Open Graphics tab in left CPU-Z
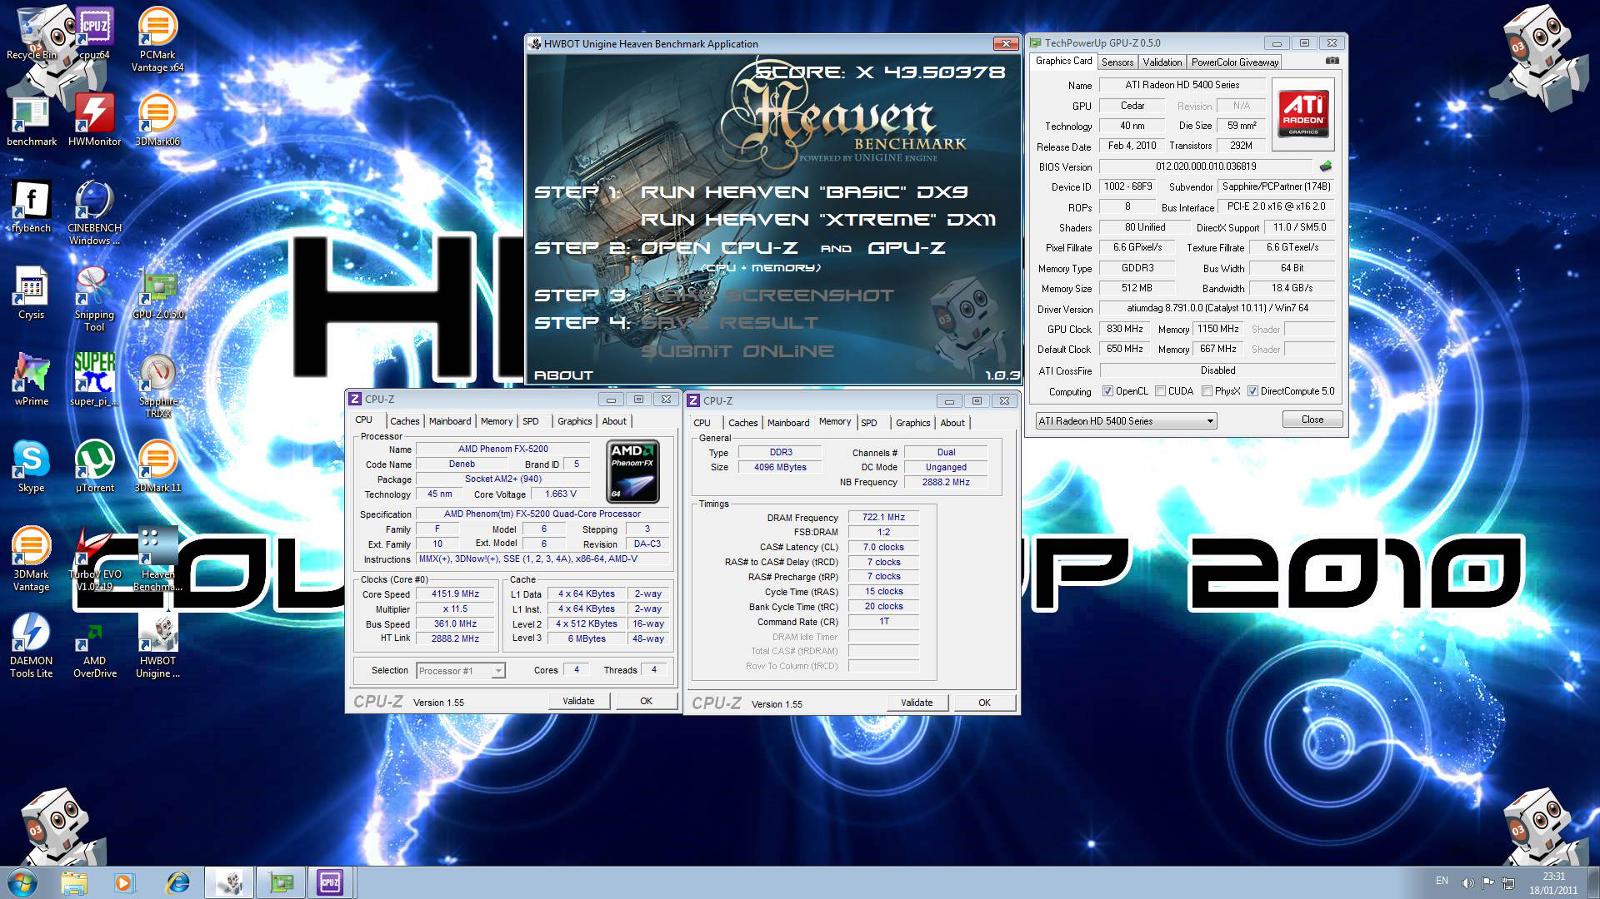The image size is (1600, 899). tap(574, 421)
